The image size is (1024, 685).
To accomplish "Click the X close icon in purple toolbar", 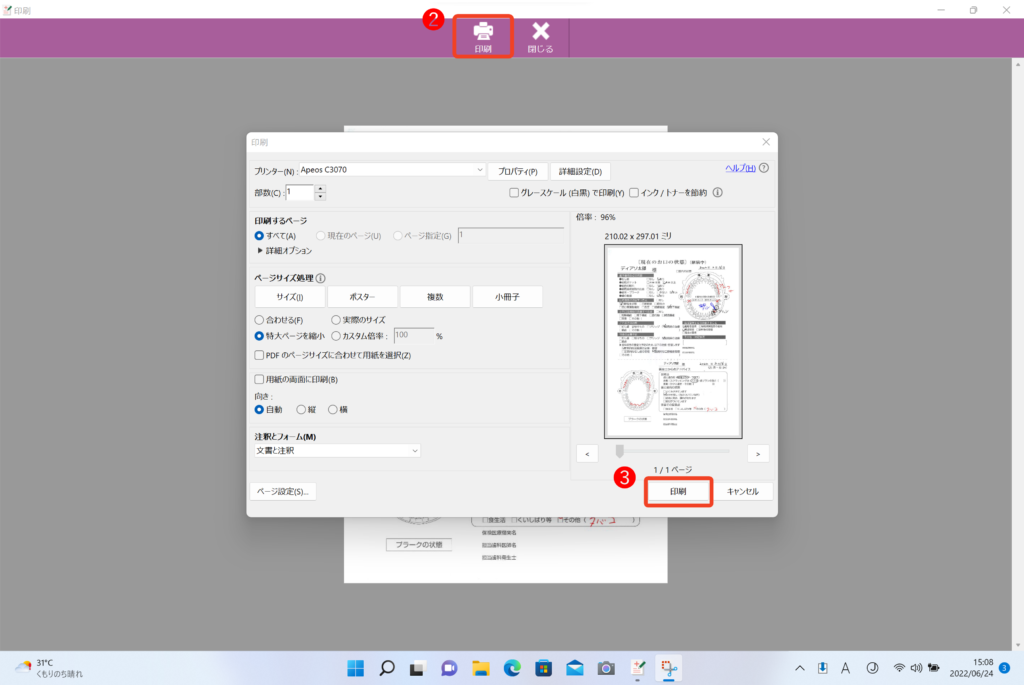I will click(541, 31).
